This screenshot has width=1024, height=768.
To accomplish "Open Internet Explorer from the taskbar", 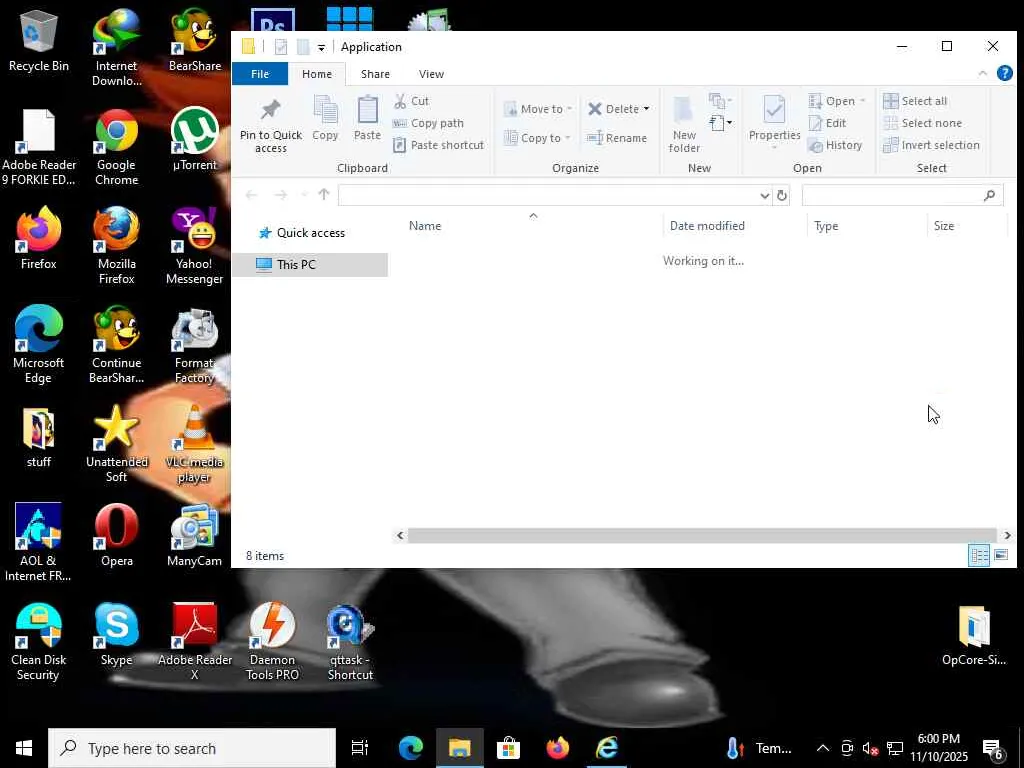I will point(607,748).
